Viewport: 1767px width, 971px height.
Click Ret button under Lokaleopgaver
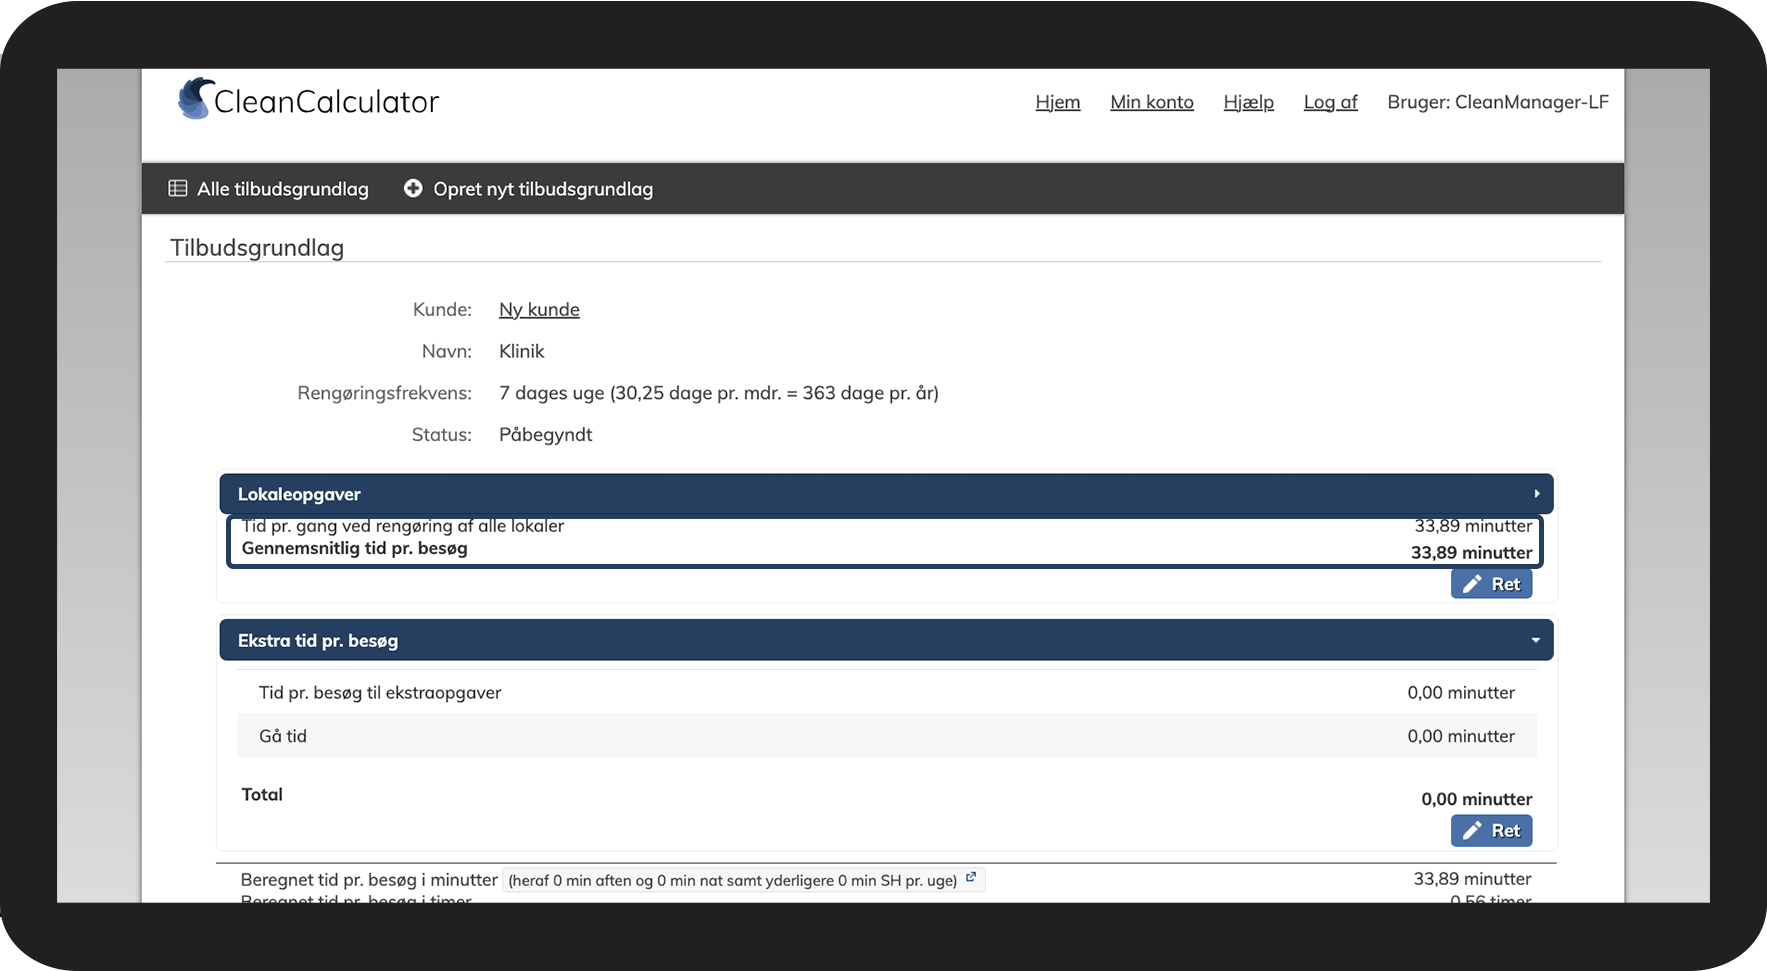pos(1491,584)
